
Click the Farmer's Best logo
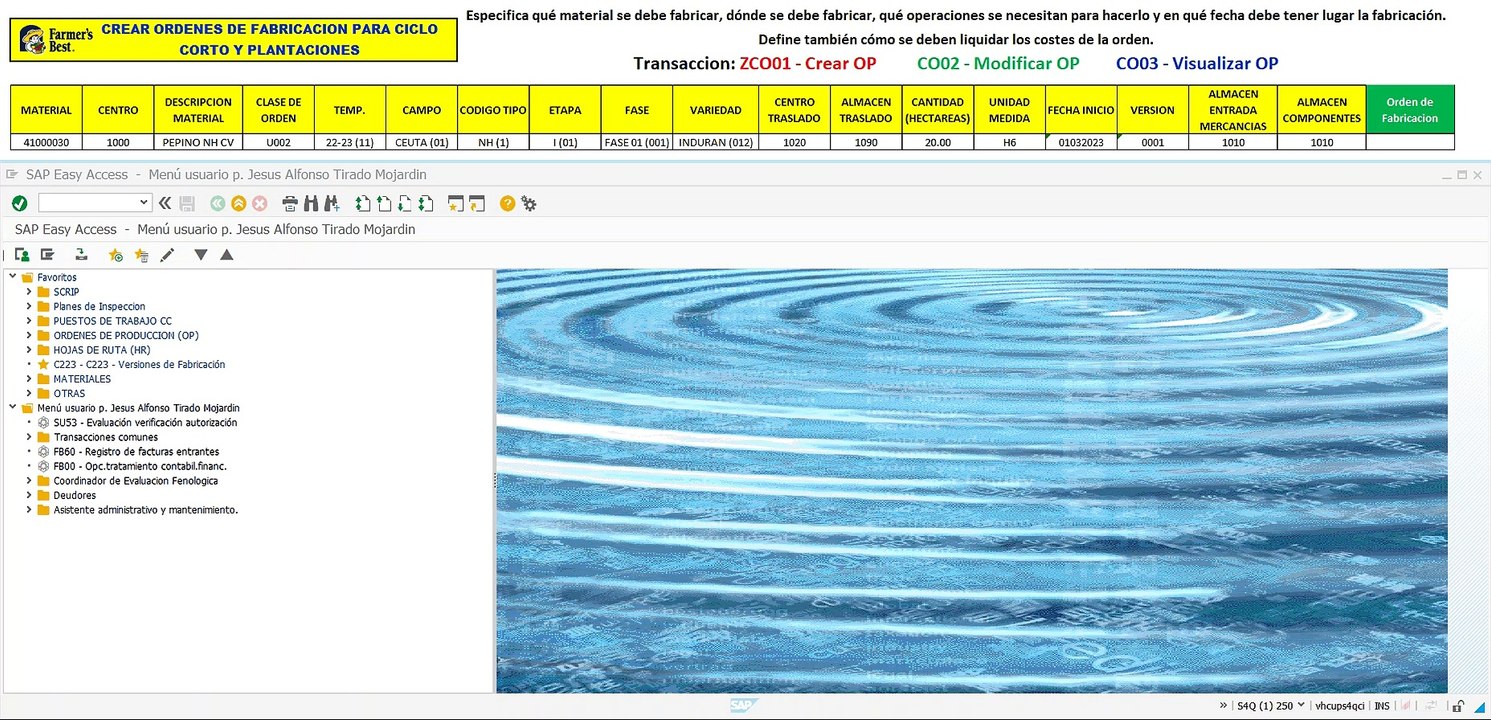(56, 40)
